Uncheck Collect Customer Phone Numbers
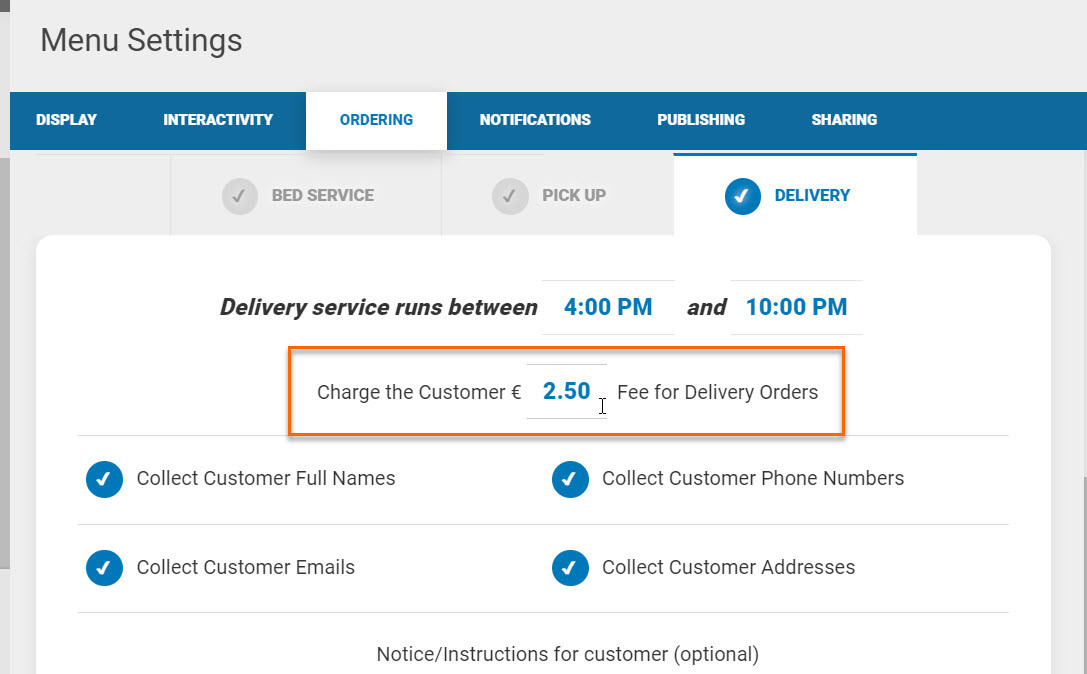 tap(570, 479)
